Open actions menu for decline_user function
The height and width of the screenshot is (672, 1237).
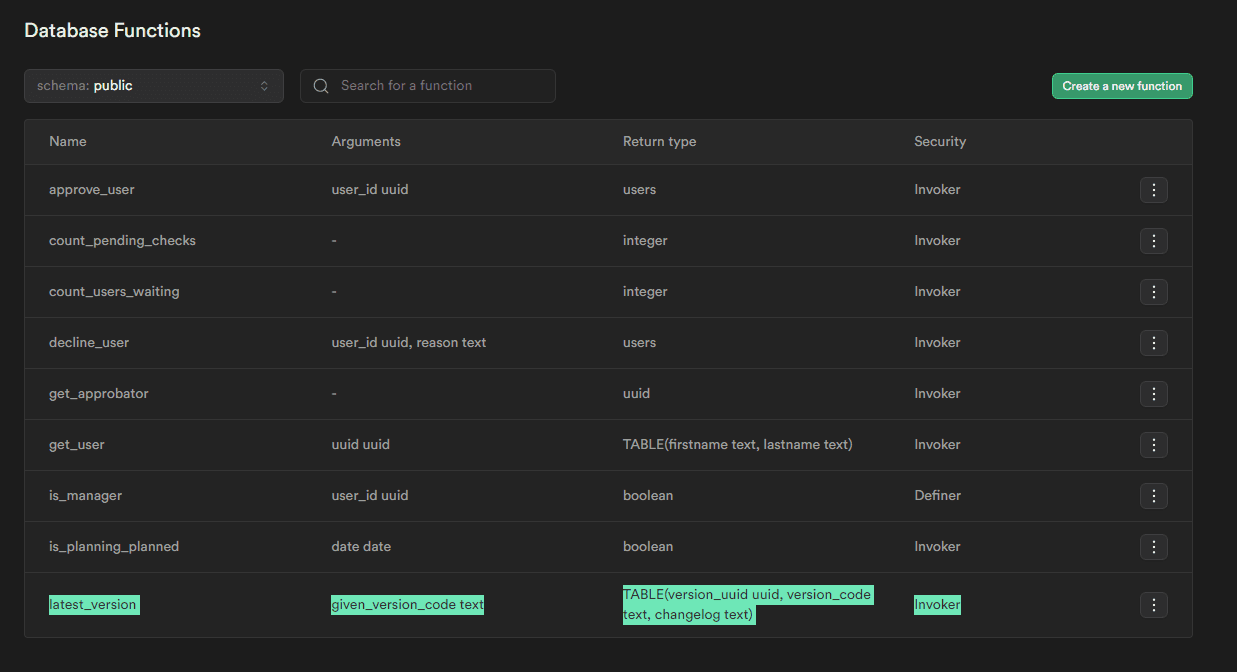(x=1153, y=343)
